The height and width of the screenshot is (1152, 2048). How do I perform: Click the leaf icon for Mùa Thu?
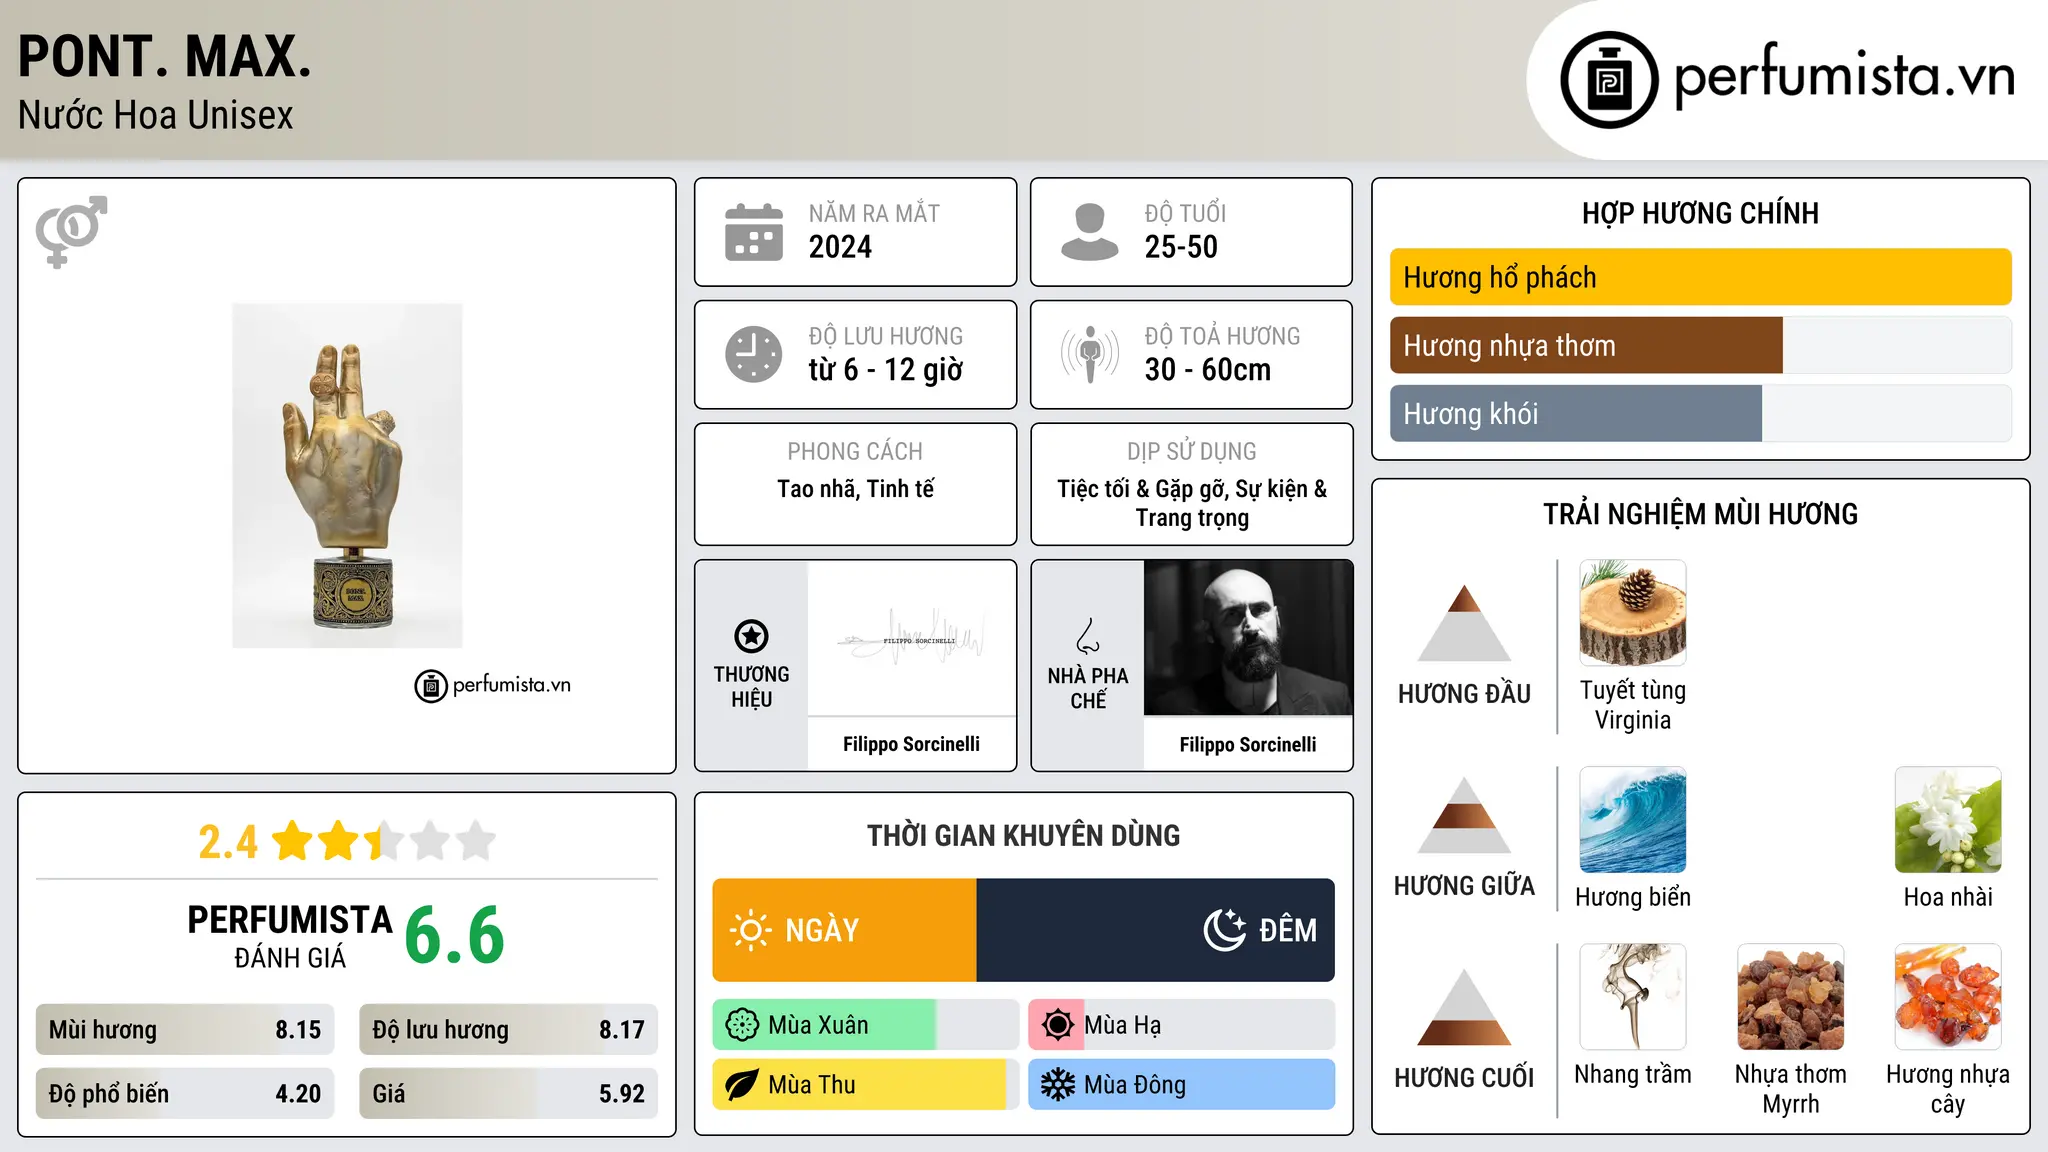[x=742, y=1085]
